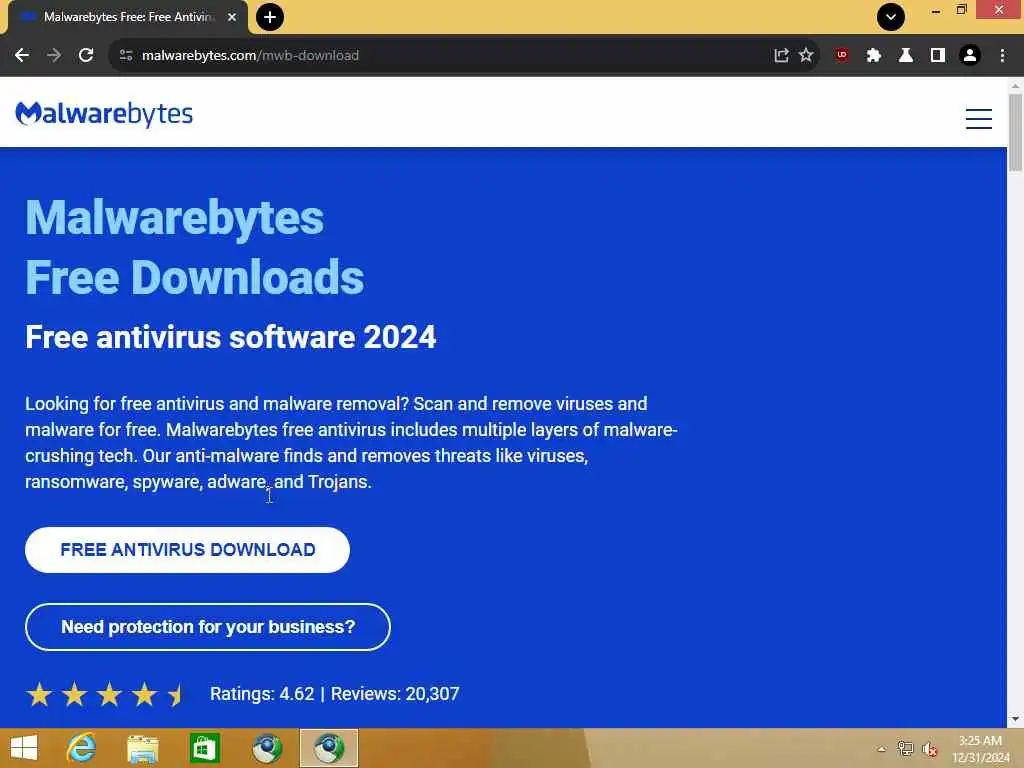Click the Free antivirus software 2024 heading
The height and width of the screenshot is (768, 1024).
[x=231, y=337]
